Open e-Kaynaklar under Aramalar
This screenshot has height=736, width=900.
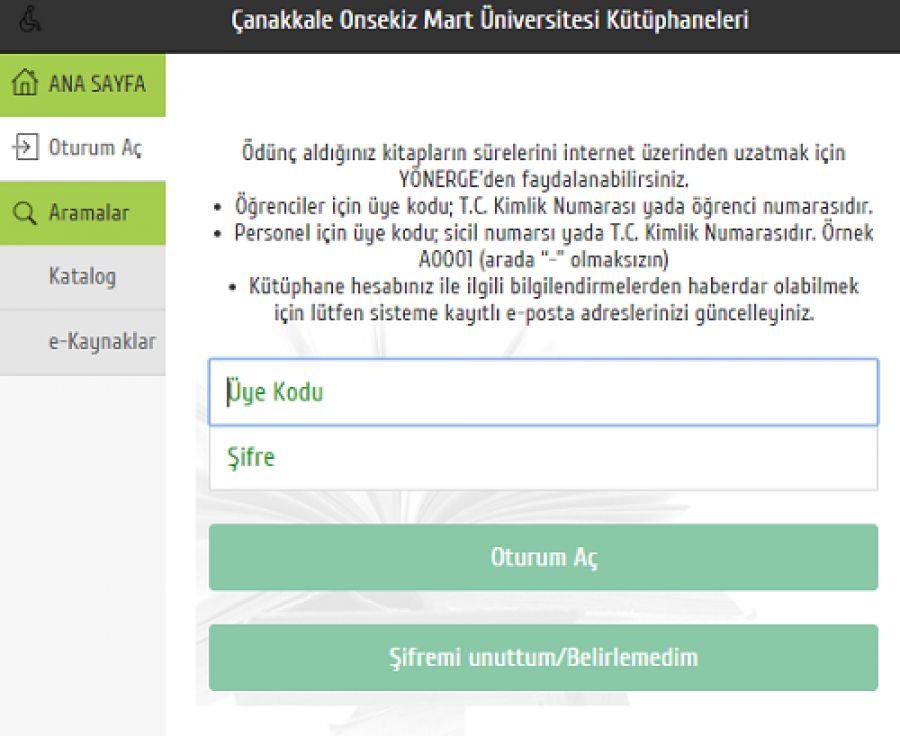(83, 342)
